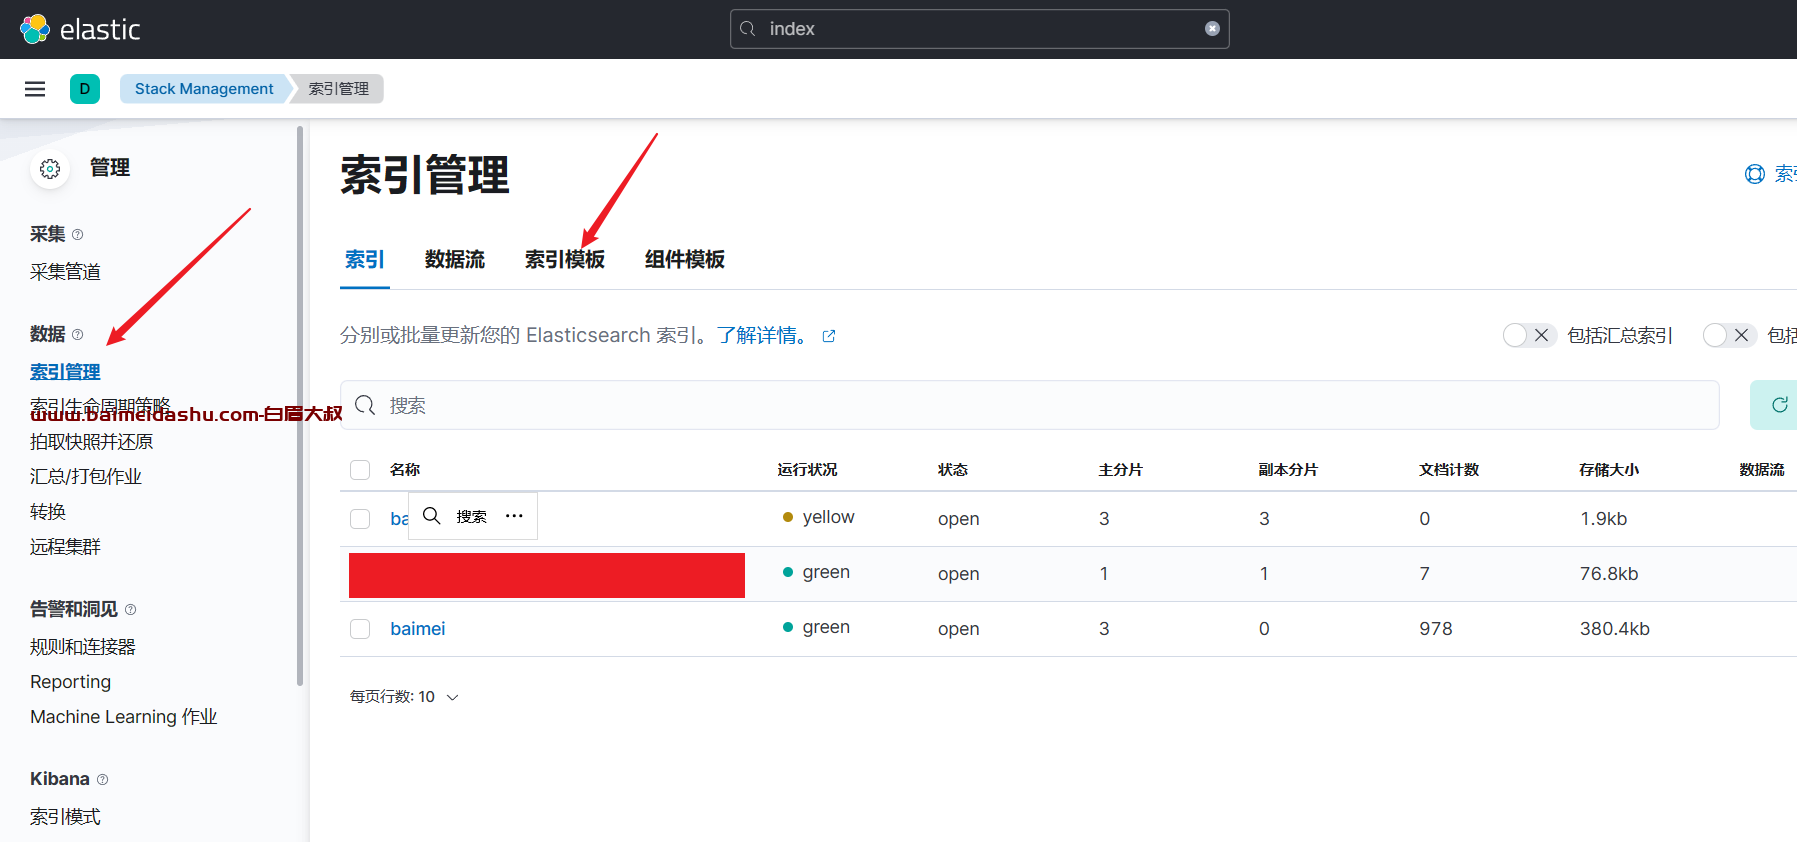Open 索引模式 under Kibana
The width and height of the screenshot is (1797, 842).
65,817
